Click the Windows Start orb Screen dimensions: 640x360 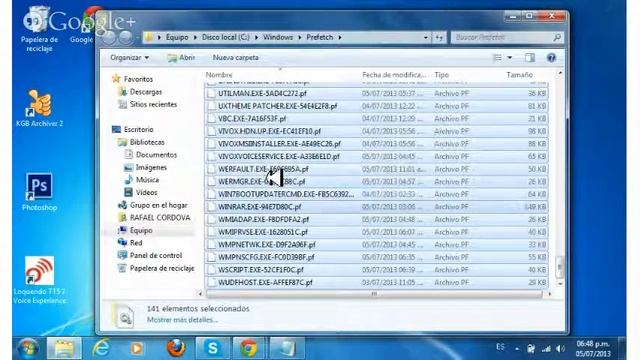[28, 348]
